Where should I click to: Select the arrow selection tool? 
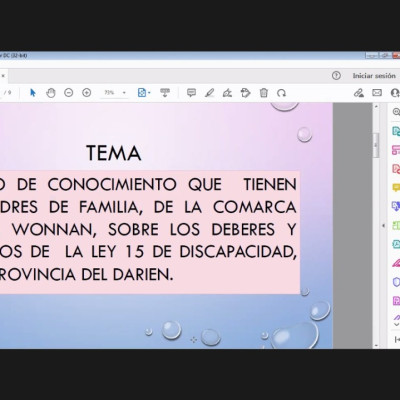tap(33, 93)
